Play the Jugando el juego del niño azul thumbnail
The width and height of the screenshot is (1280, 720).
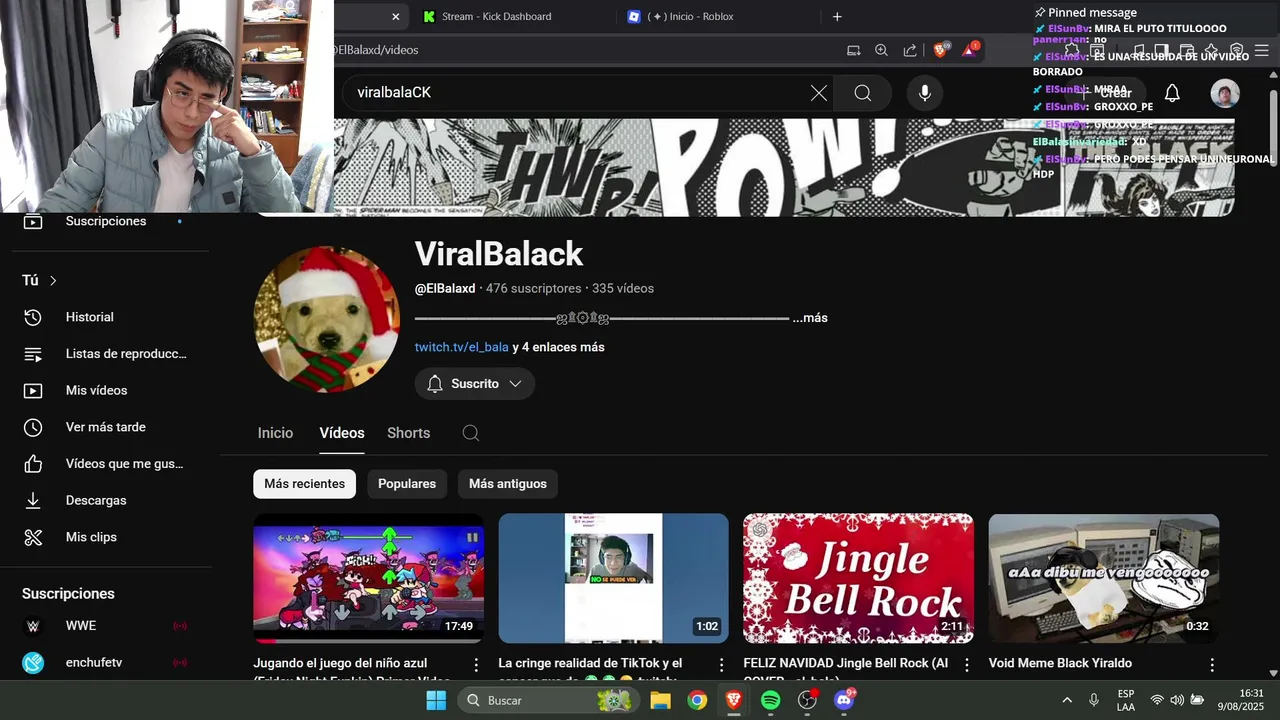click(x=368, y=578)
